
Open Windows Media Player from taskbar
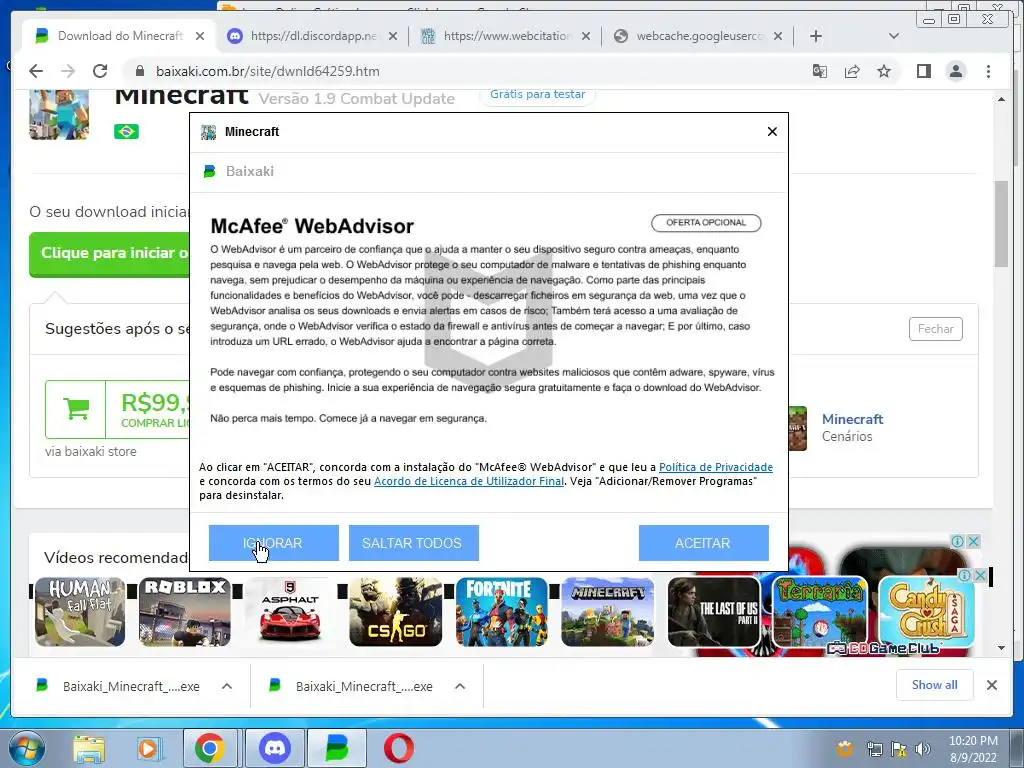(148, 748)
